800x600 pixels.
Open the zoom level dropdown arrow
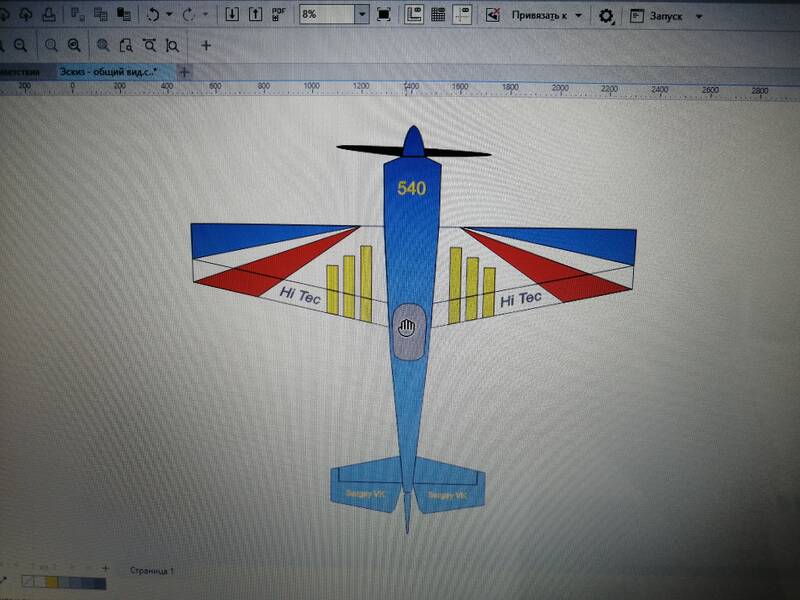pyautogui.click(x=361, y=15)
